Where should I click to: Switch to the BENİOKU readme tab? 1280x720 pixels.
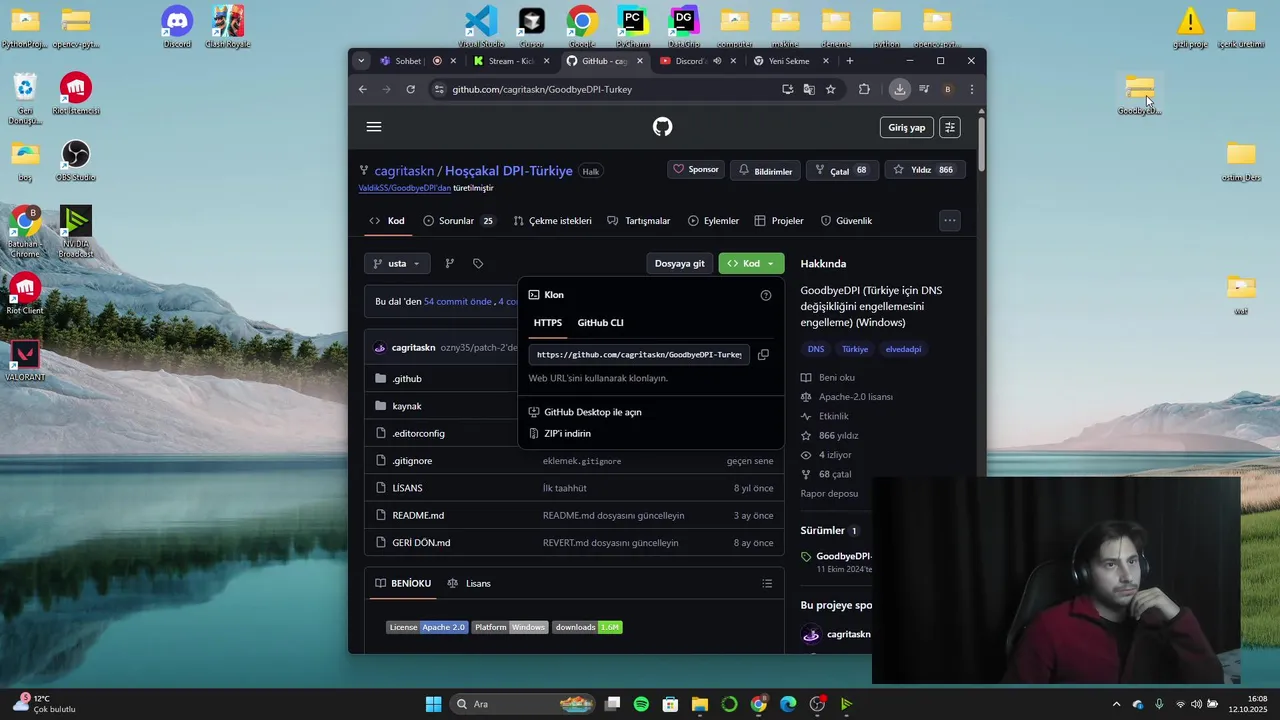click(403, 584)
